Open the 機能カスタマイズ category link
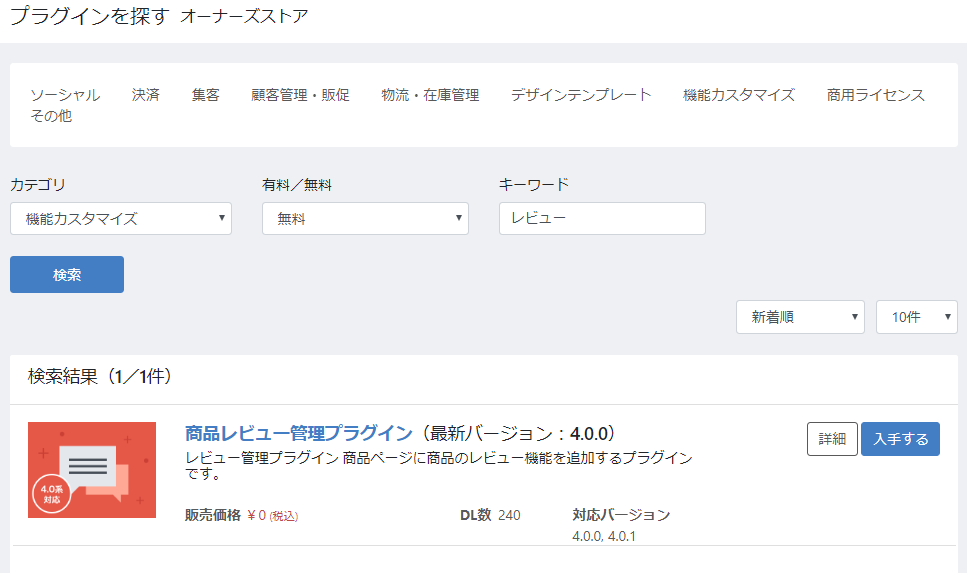Image resolution: width=967 pixels, height=573 pixels. 739,95
